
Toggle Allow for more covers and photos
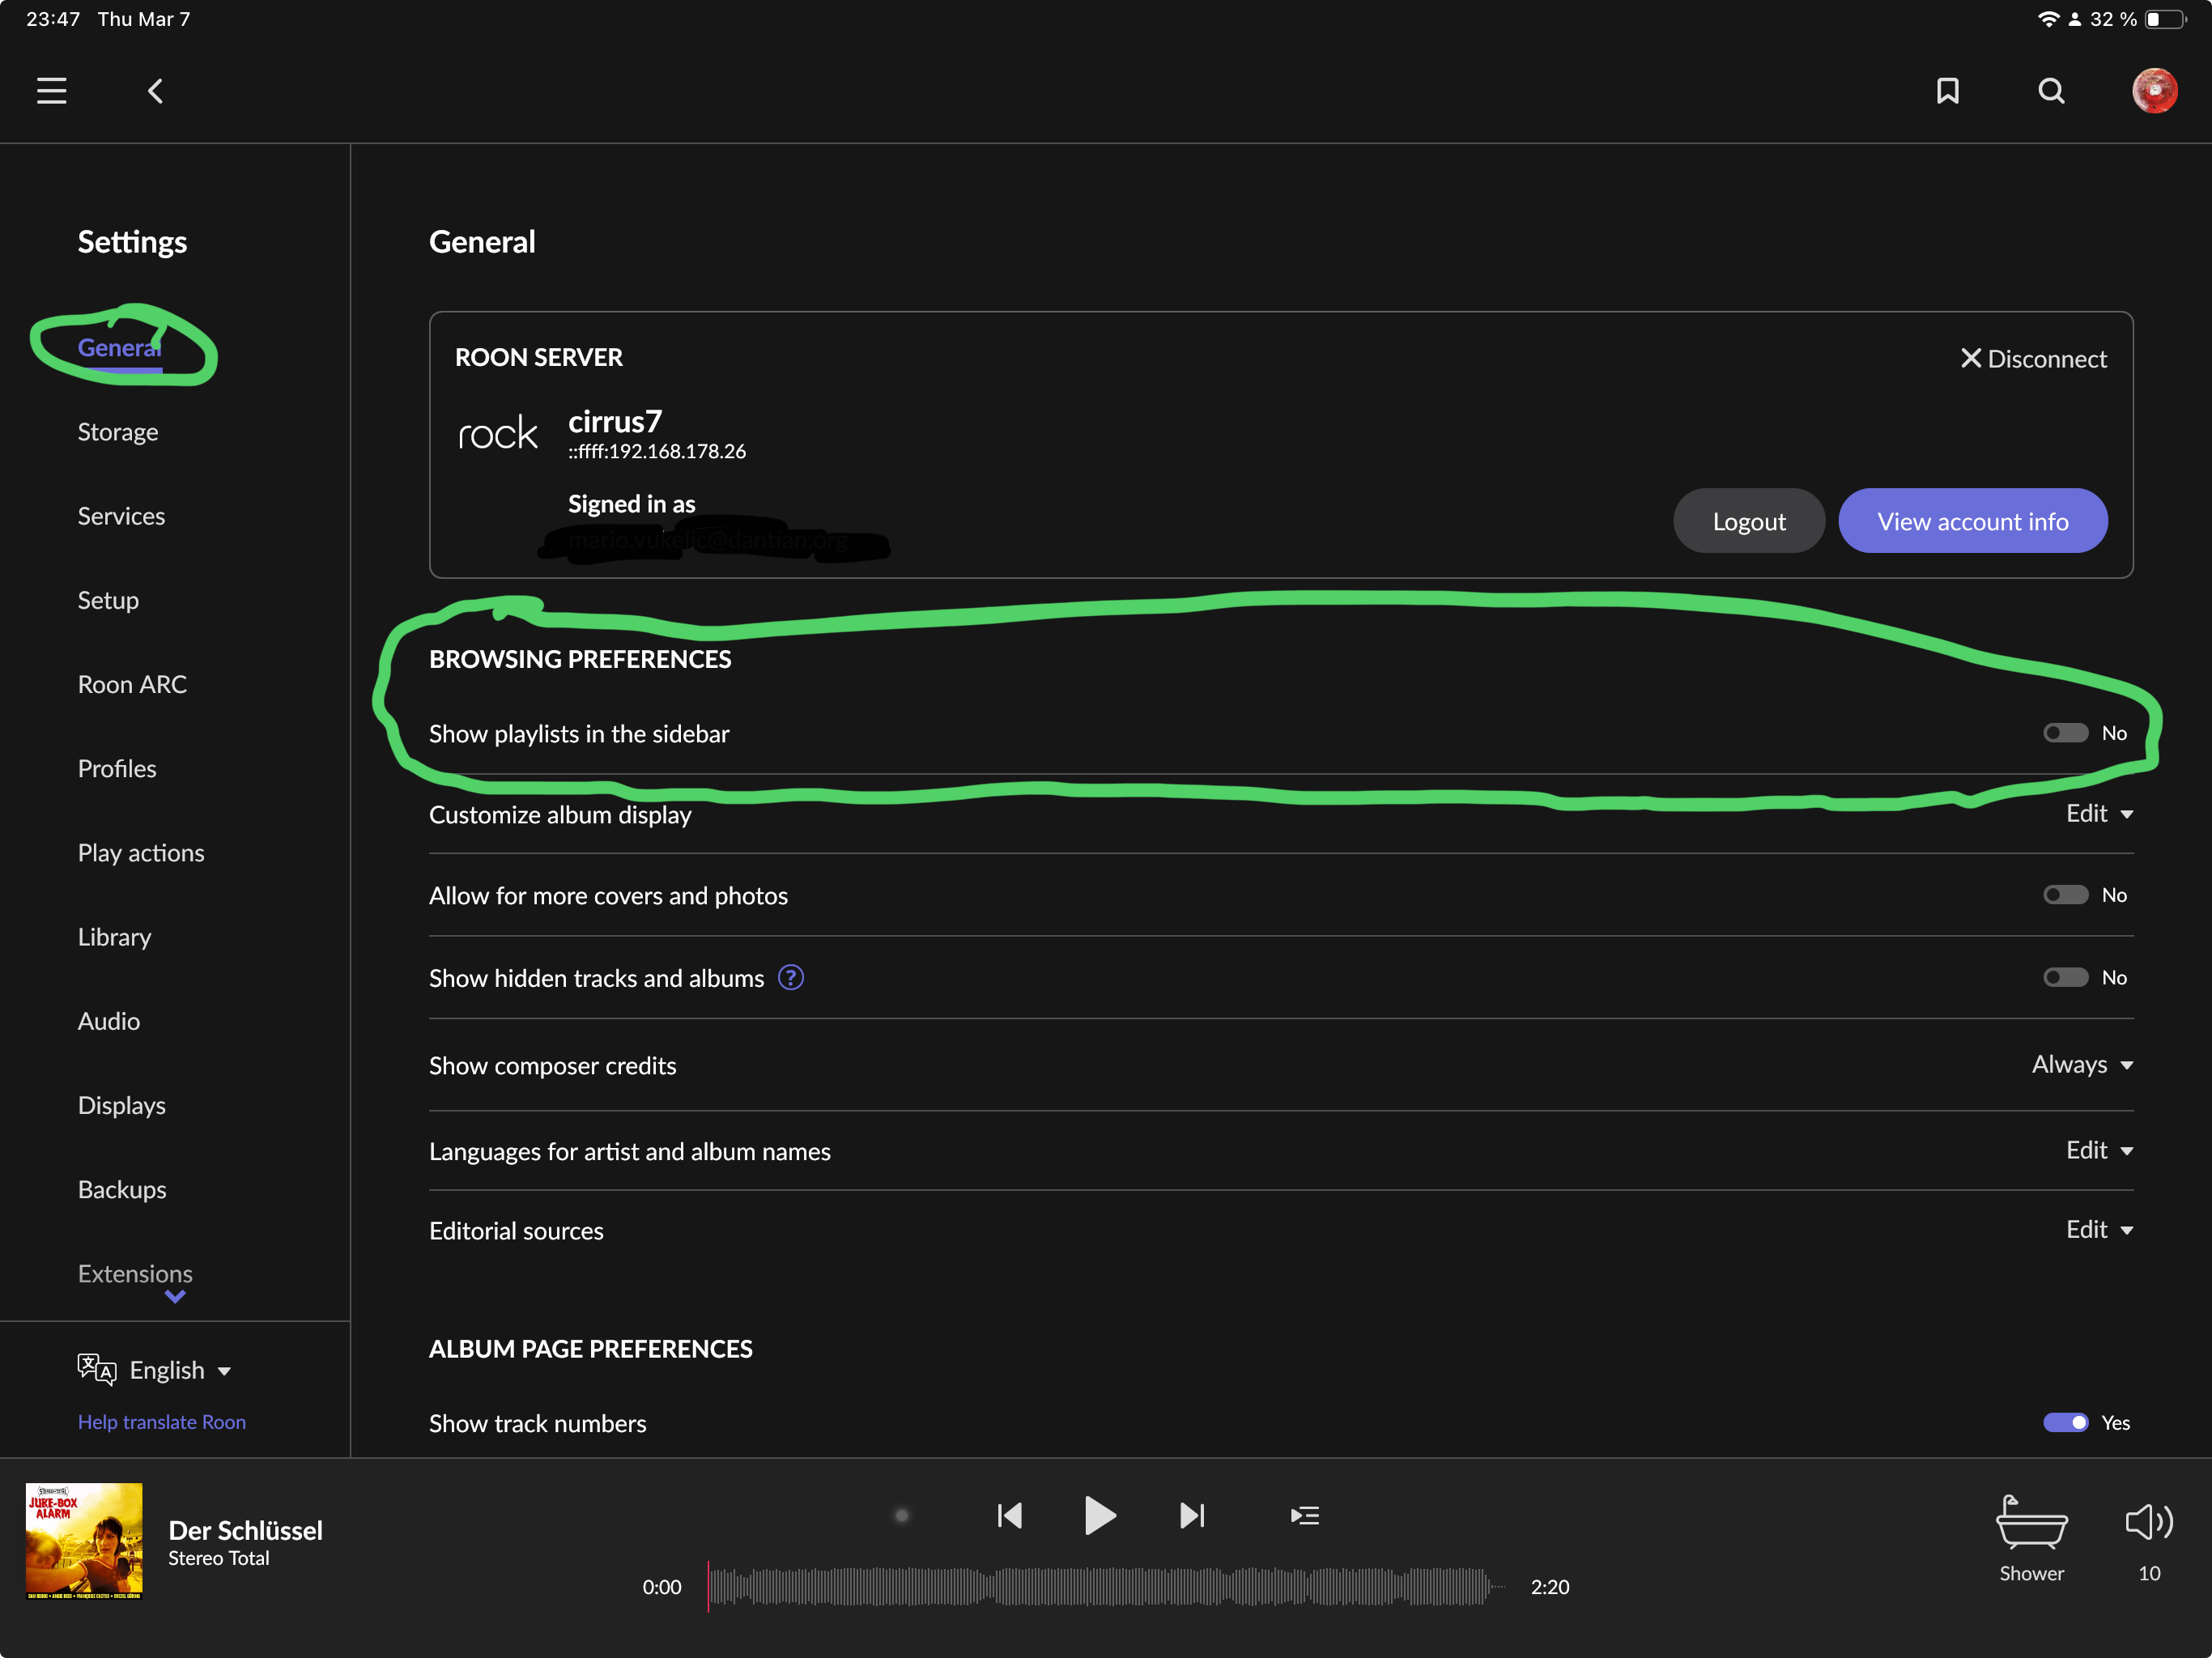2065,895
